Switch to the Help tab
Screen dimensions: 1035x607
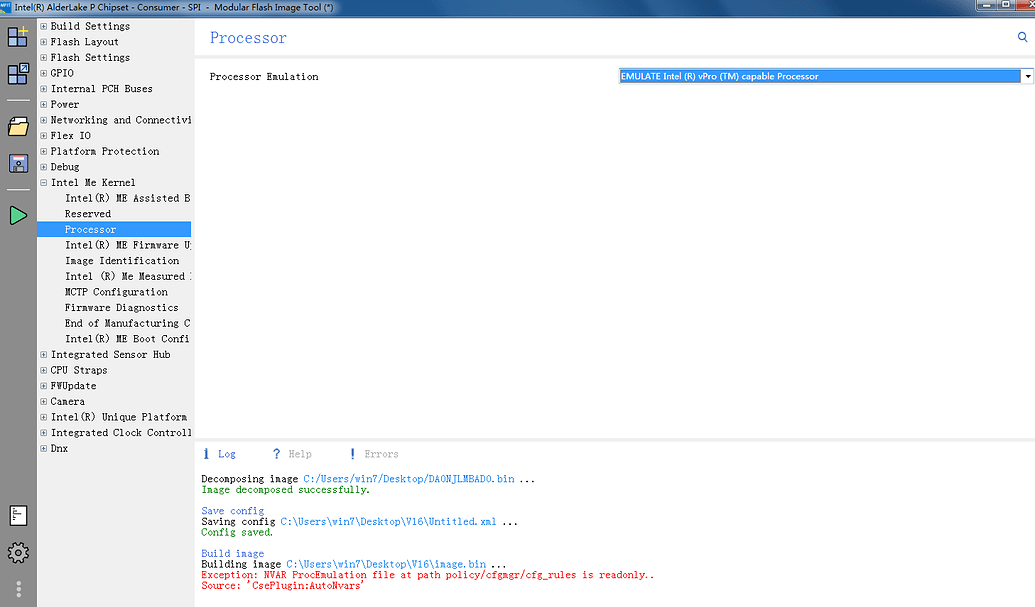(296, 453)
